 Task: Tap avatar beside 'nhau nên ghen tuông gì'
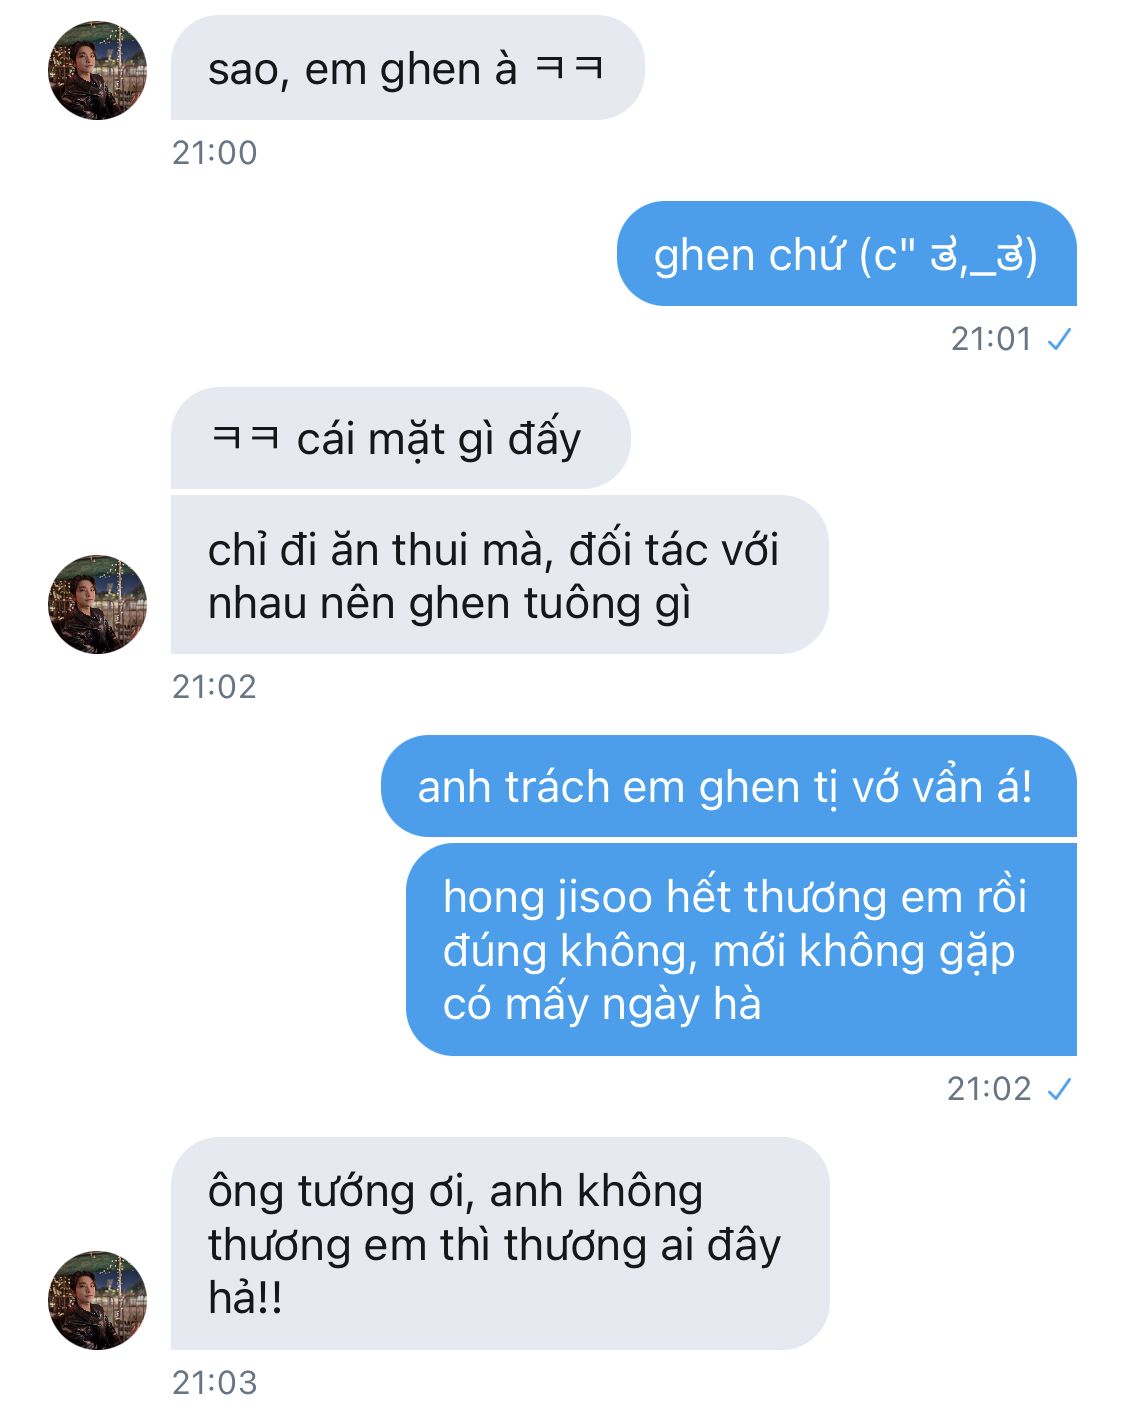pyautogui.click(x=97, y=604)
